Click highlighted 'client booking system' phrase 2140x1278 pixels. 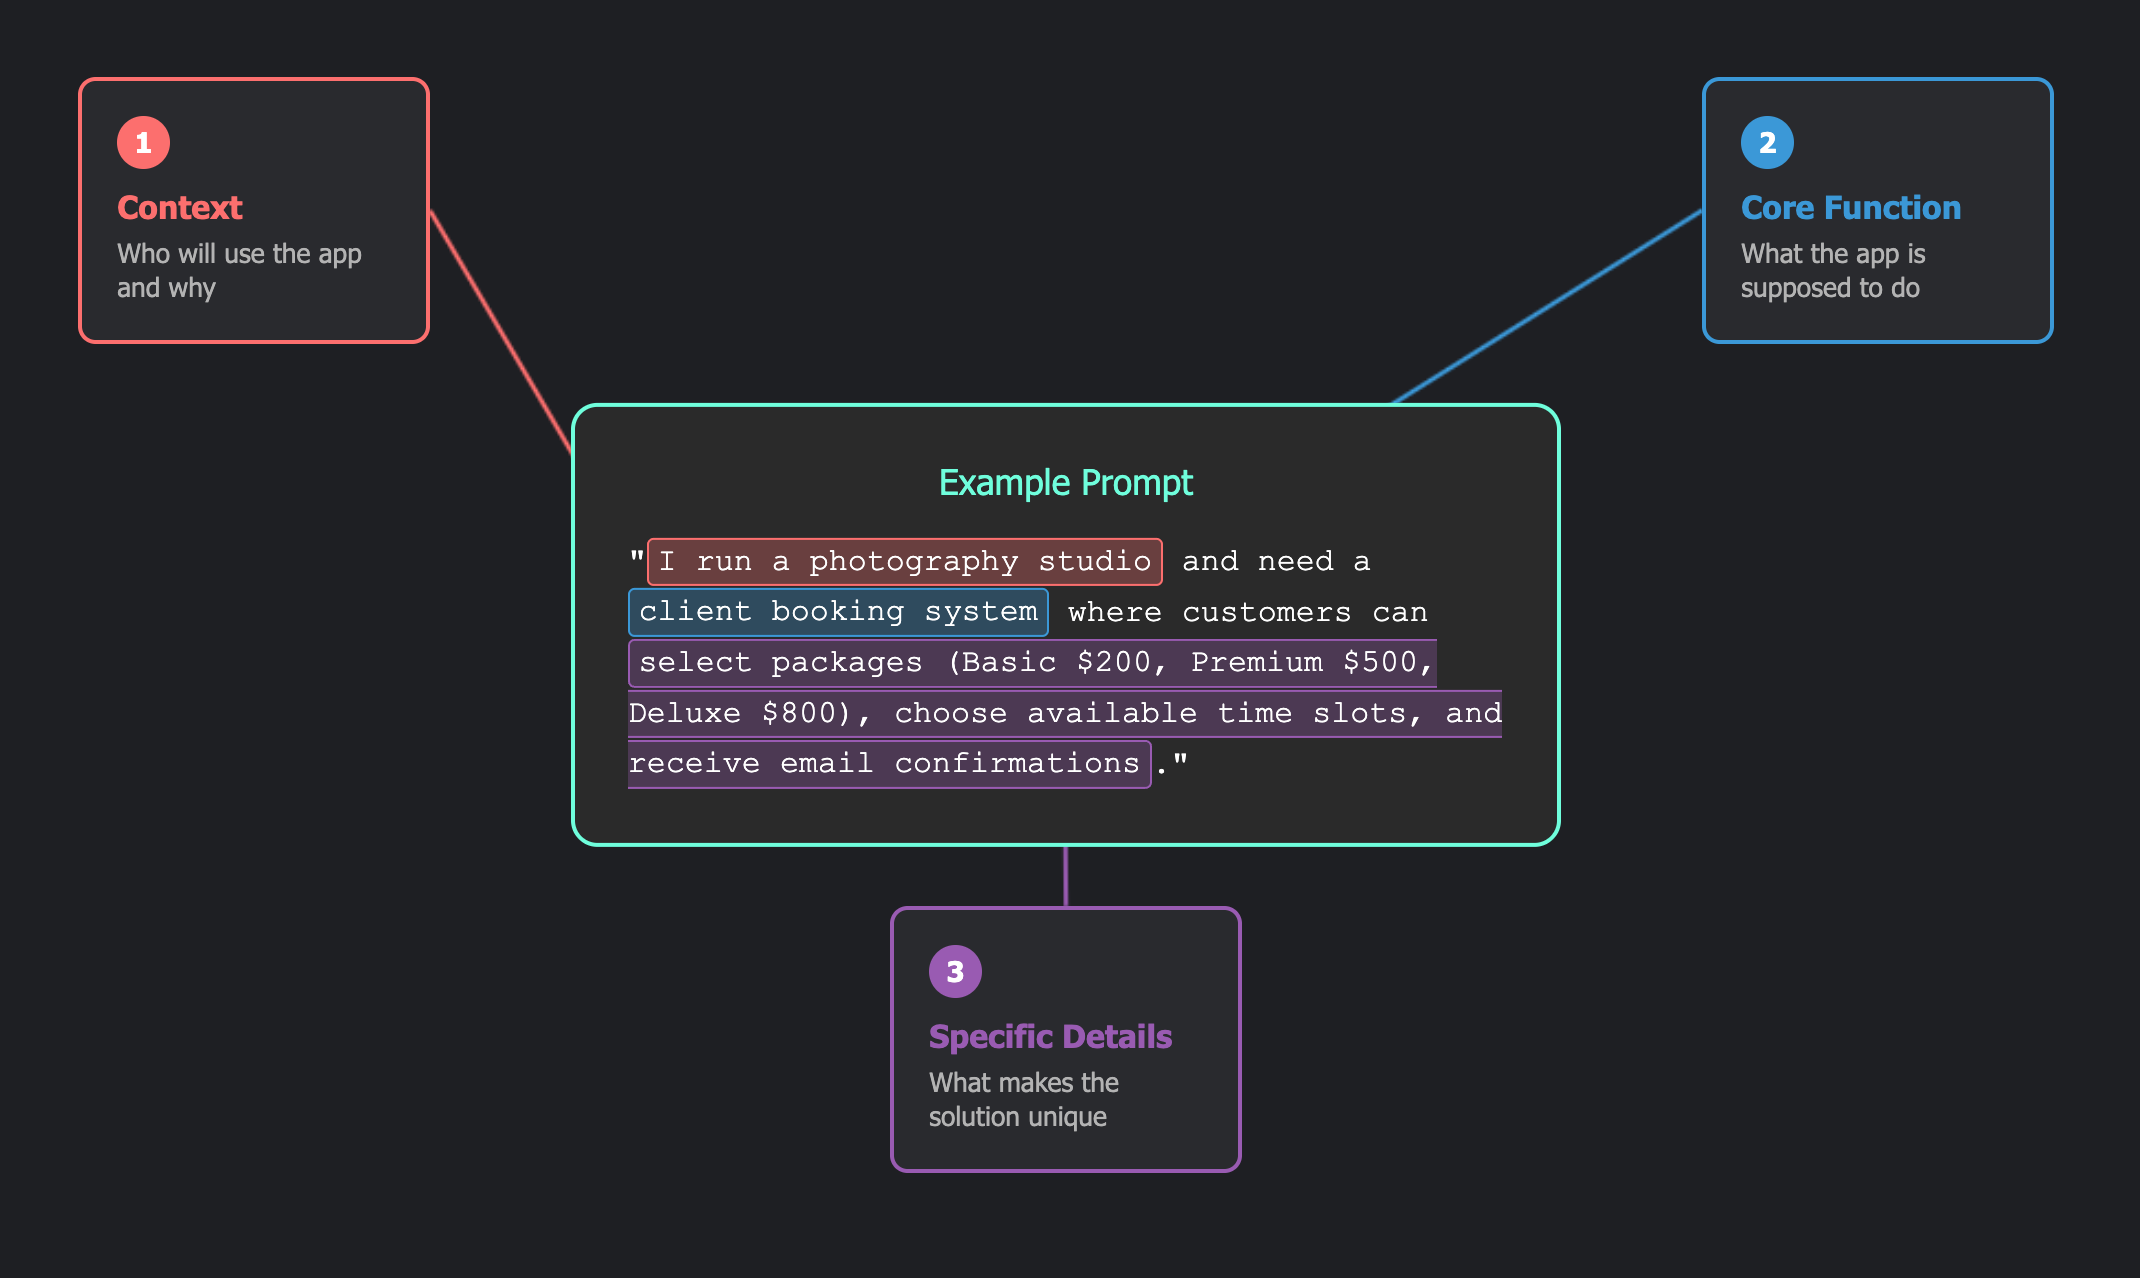point(837,612)
